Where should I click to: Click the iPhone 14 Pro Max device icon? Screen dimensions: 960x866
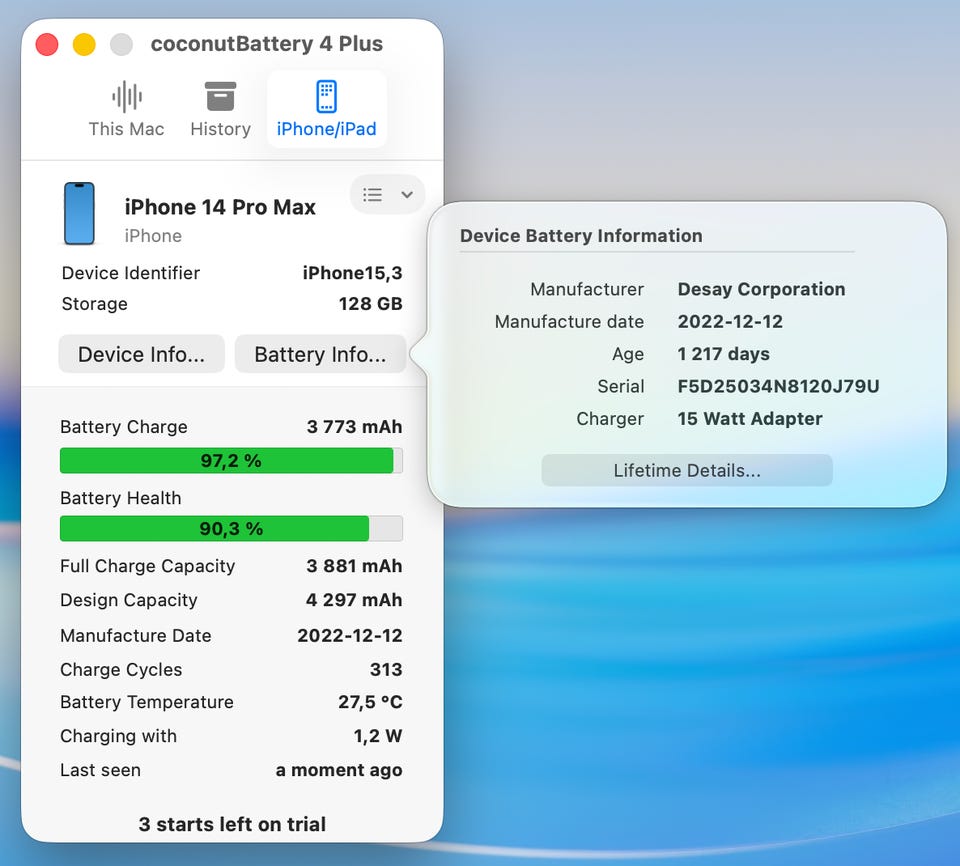click(80, 213)
